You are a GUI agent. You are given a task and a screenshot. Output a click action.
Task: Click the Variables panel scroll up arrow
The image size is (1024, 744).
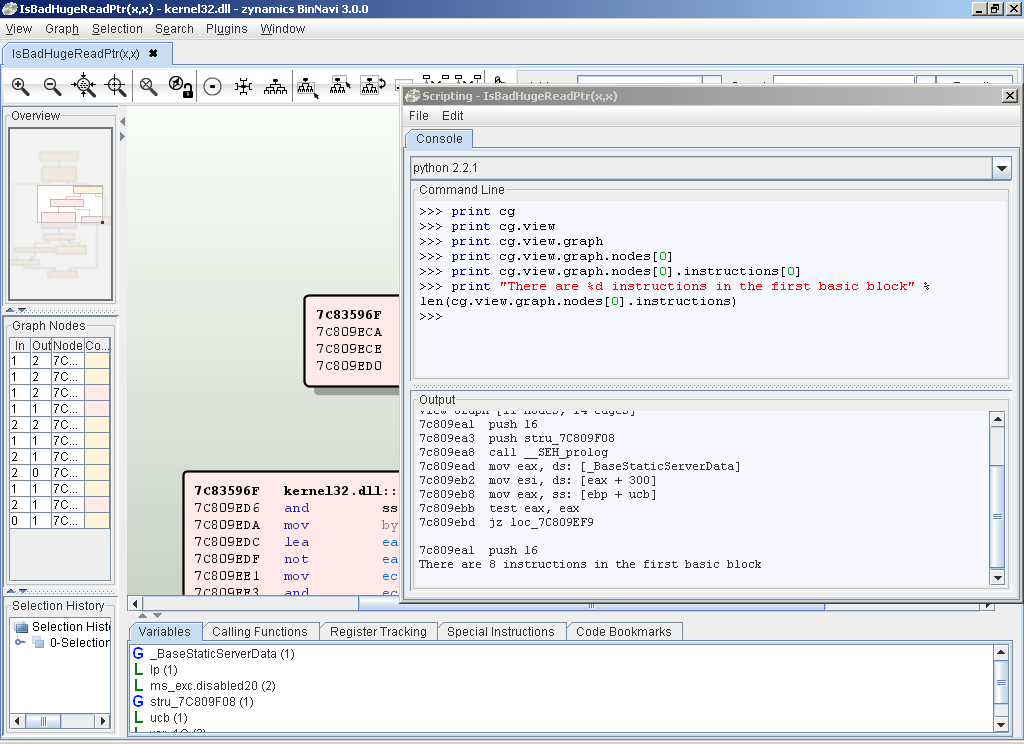[1001, 652]
